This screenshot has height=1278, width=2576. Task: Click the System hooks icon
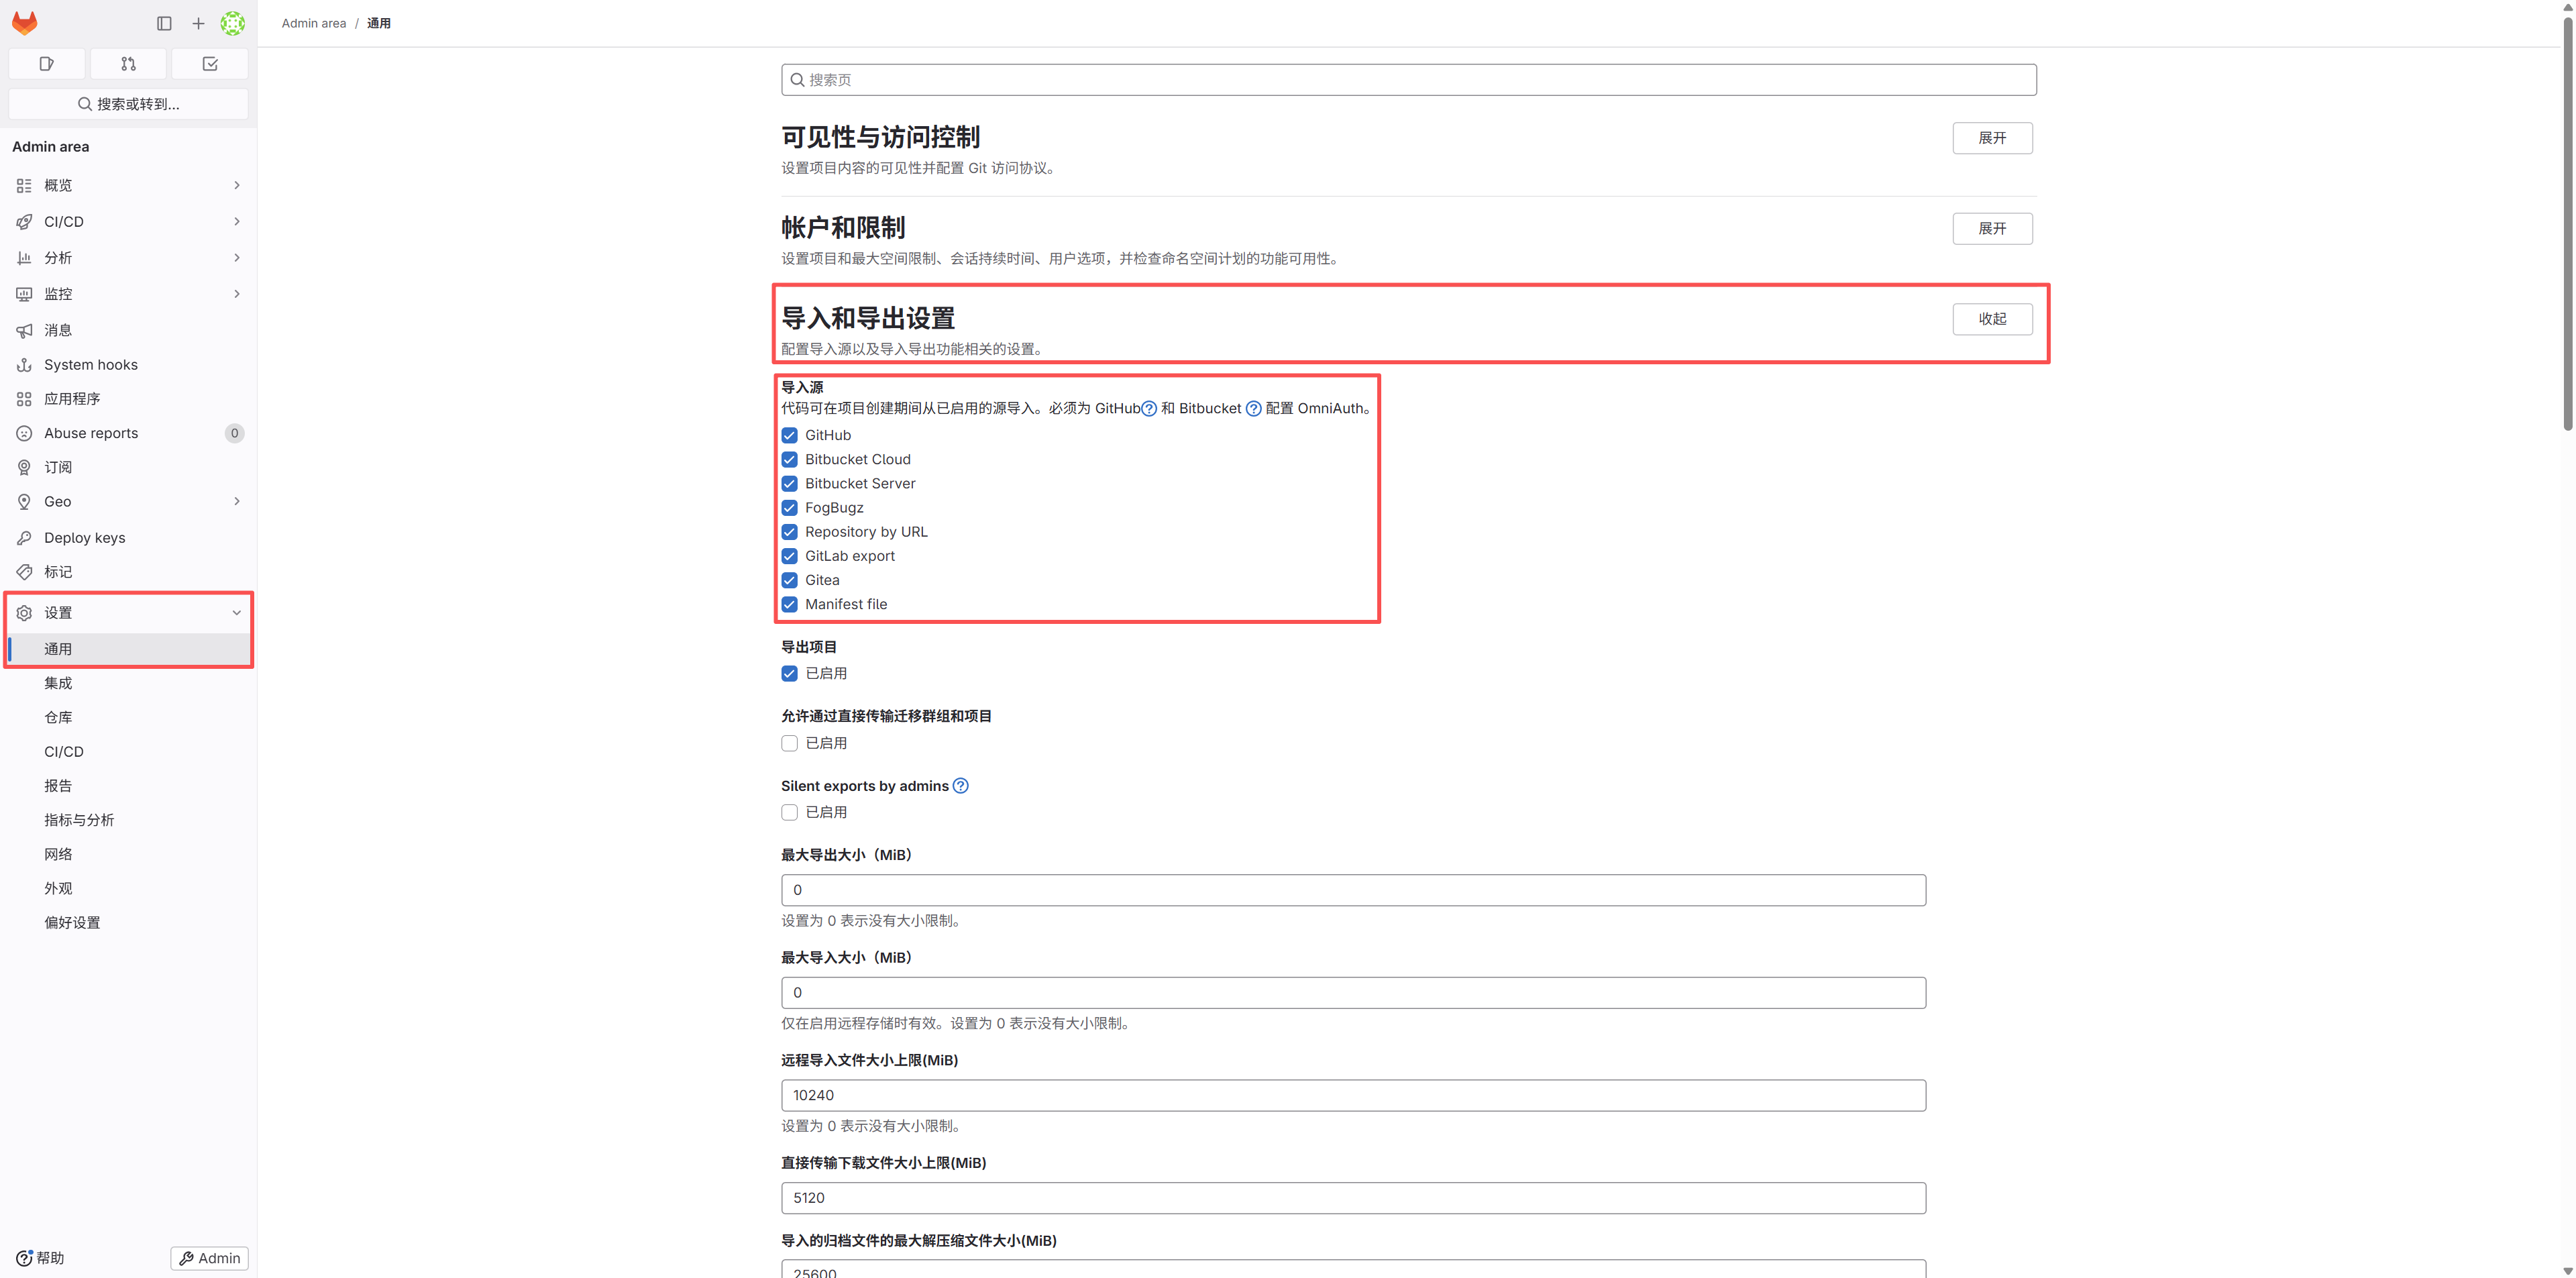(24, 365)
